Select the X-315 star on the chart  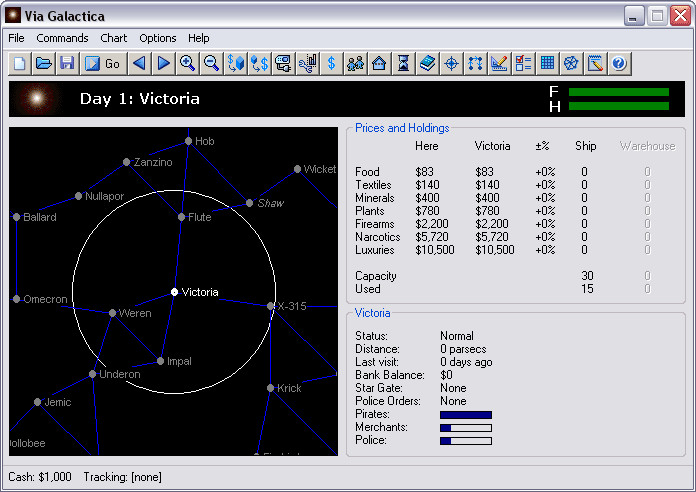coord(271,306)
